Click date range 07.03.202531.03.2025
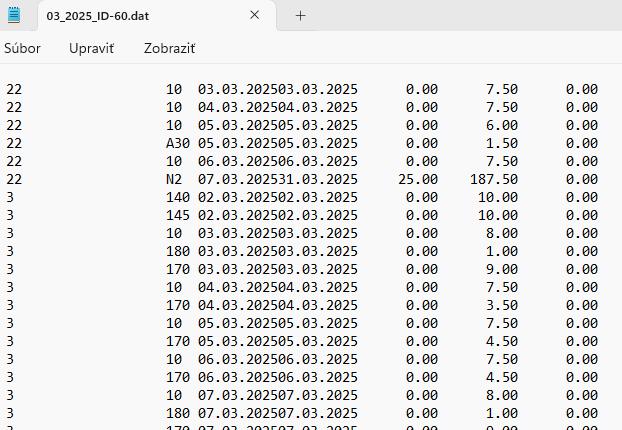622x430 pixels. tap(277, 179)
